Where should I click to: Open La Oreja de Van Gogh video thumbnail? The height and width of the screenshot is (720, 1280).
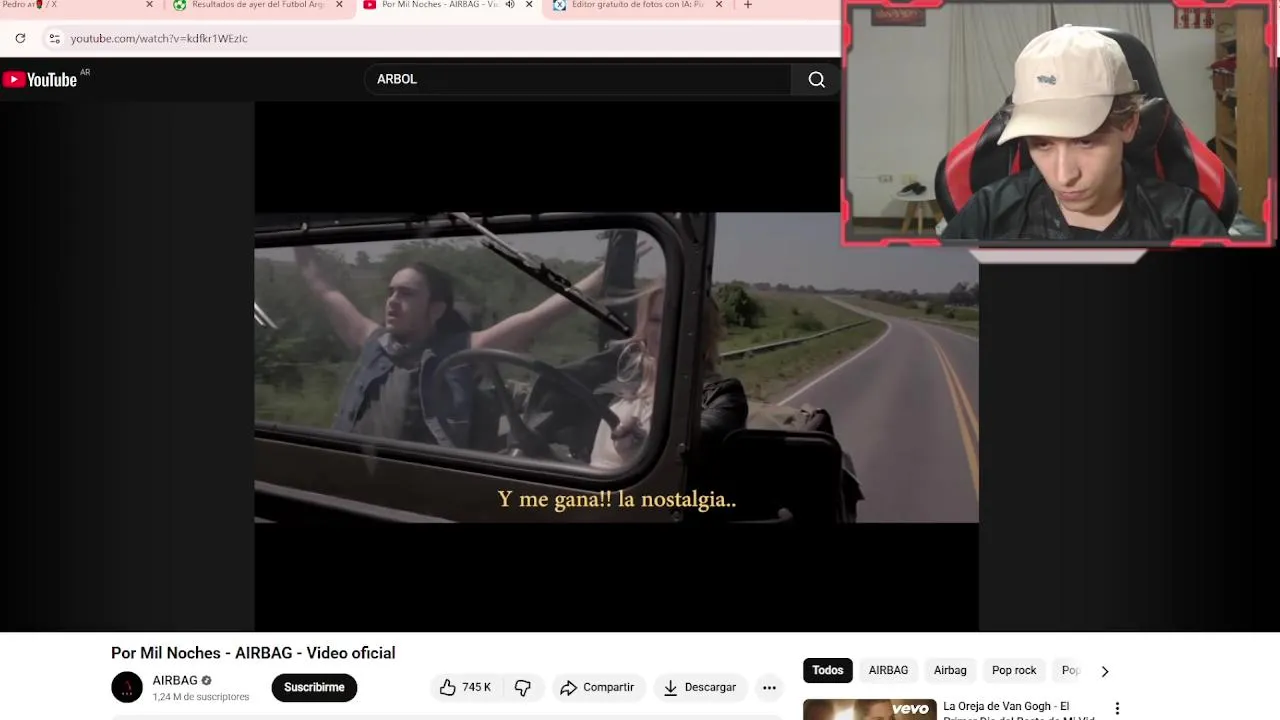click(x=870, y=709)
